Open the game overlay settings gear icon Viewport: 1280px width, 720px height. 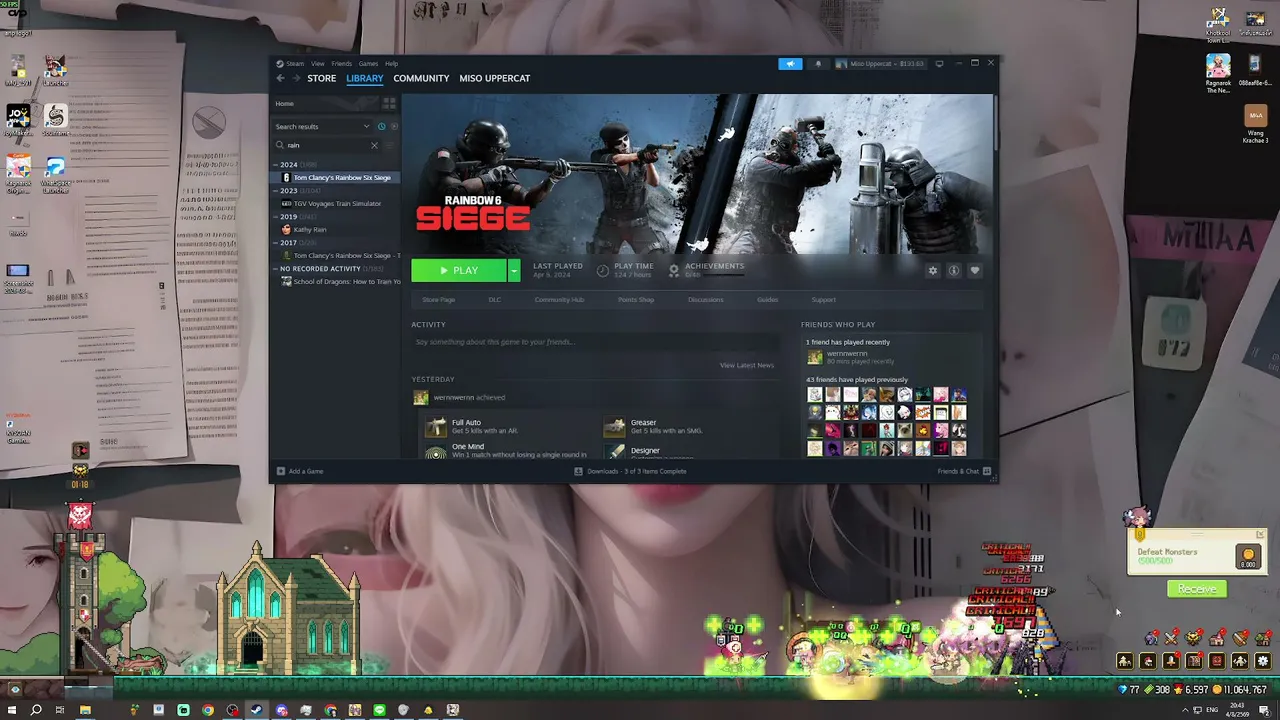point(1263,661)
